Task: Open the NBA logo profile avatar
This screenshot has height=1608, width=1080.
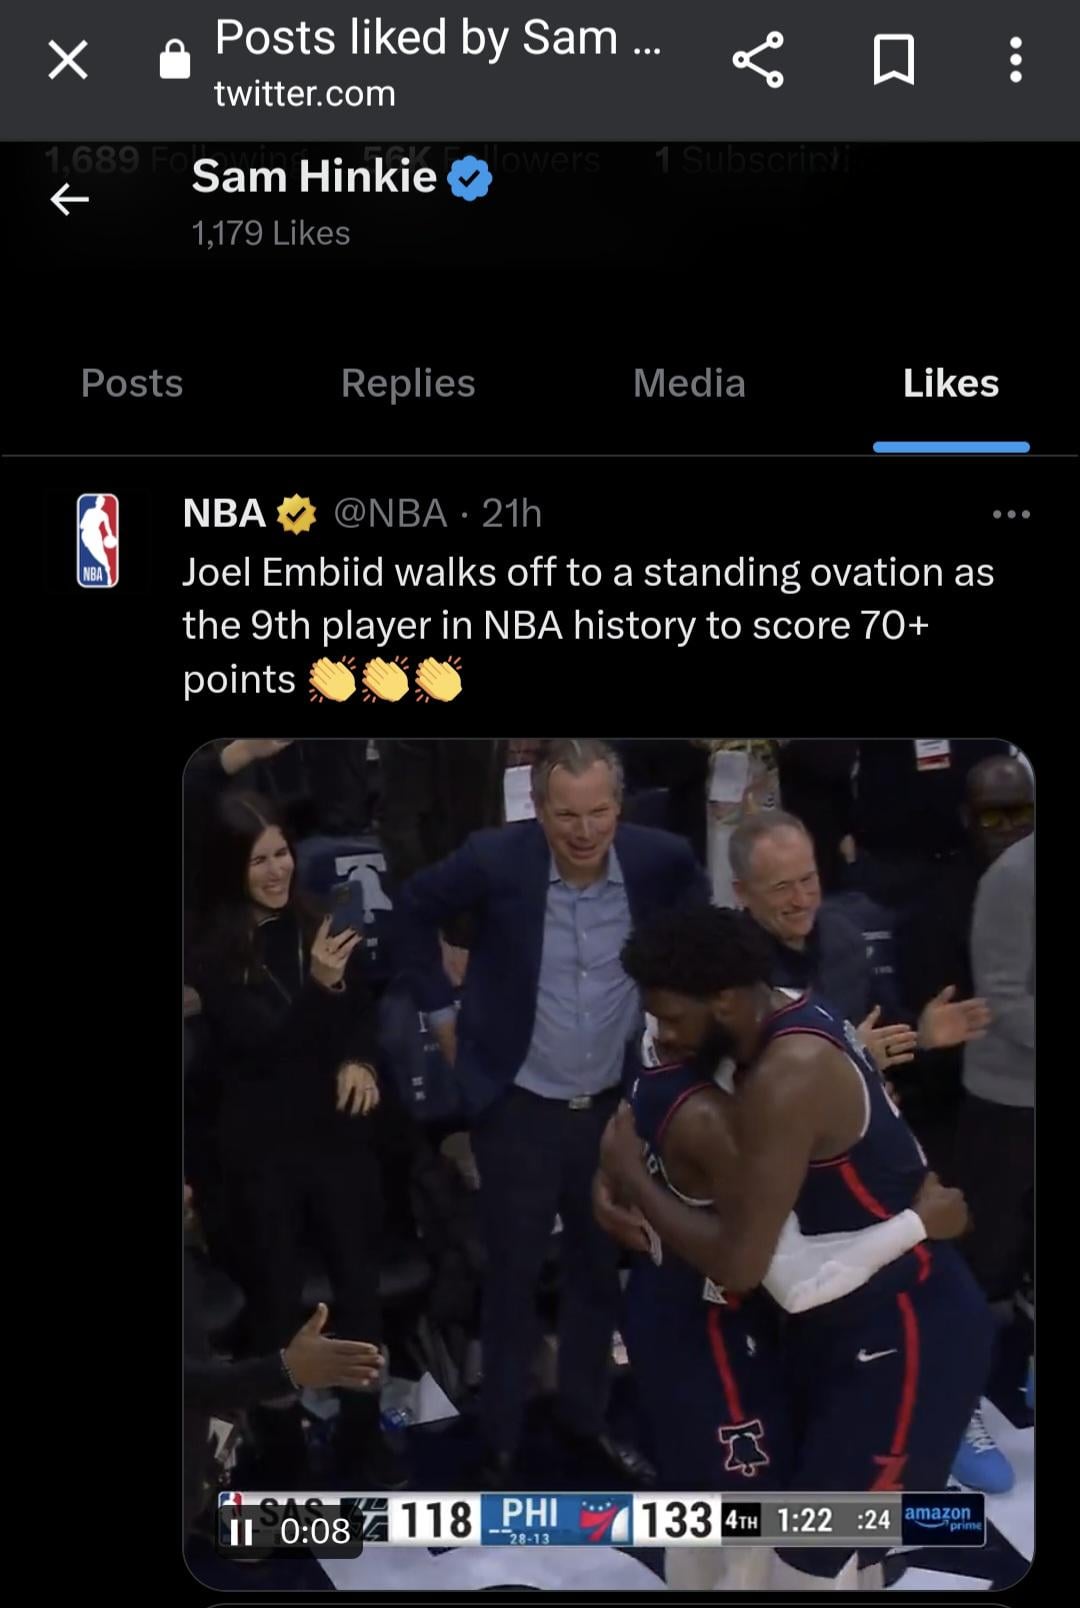Action: pos(98,540)
